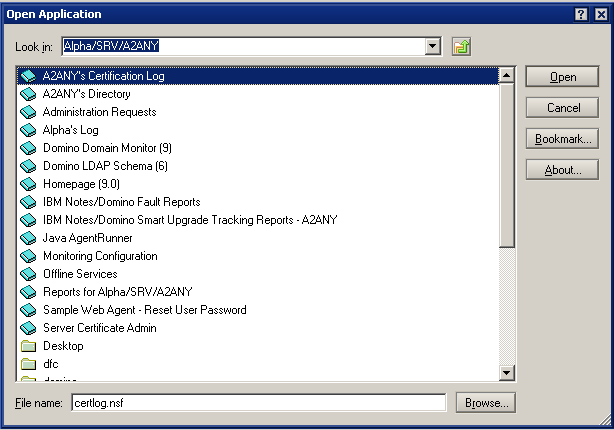Screen dimensions: 614x430
Task: Click the database icon beside A2ANY's Certification Log
Action: click(x=28, y=76)
